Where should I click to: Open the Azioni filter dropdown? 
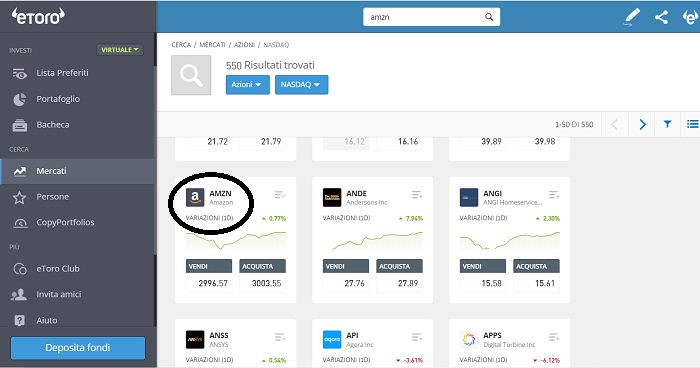click(248, 84)
